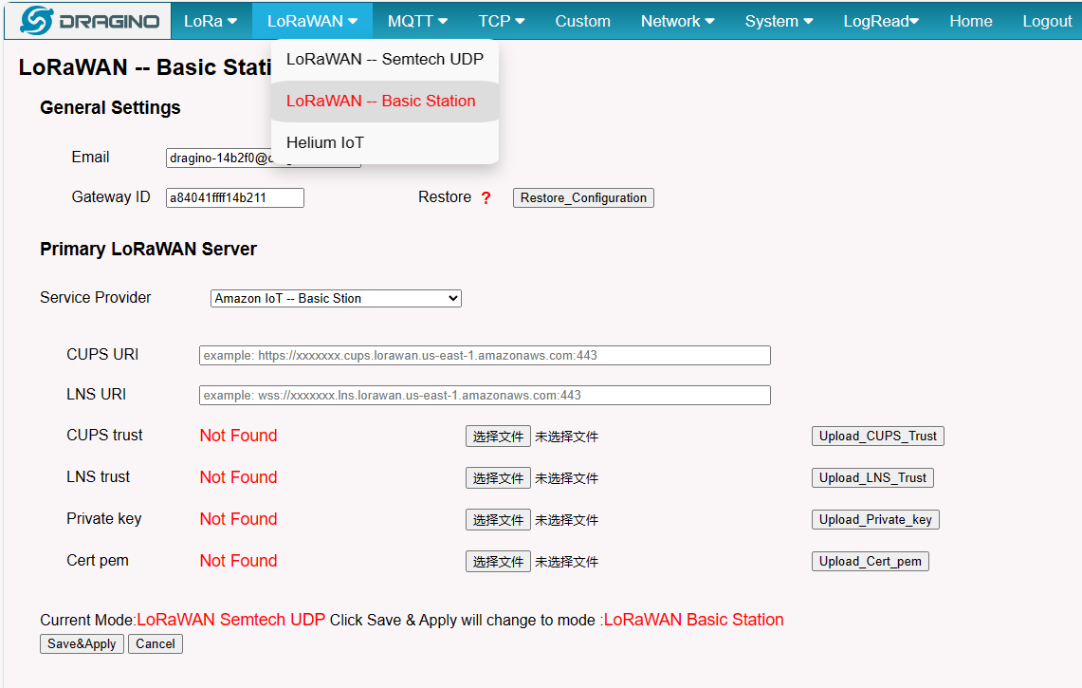Go to the Custom menu item

[583, 21]
